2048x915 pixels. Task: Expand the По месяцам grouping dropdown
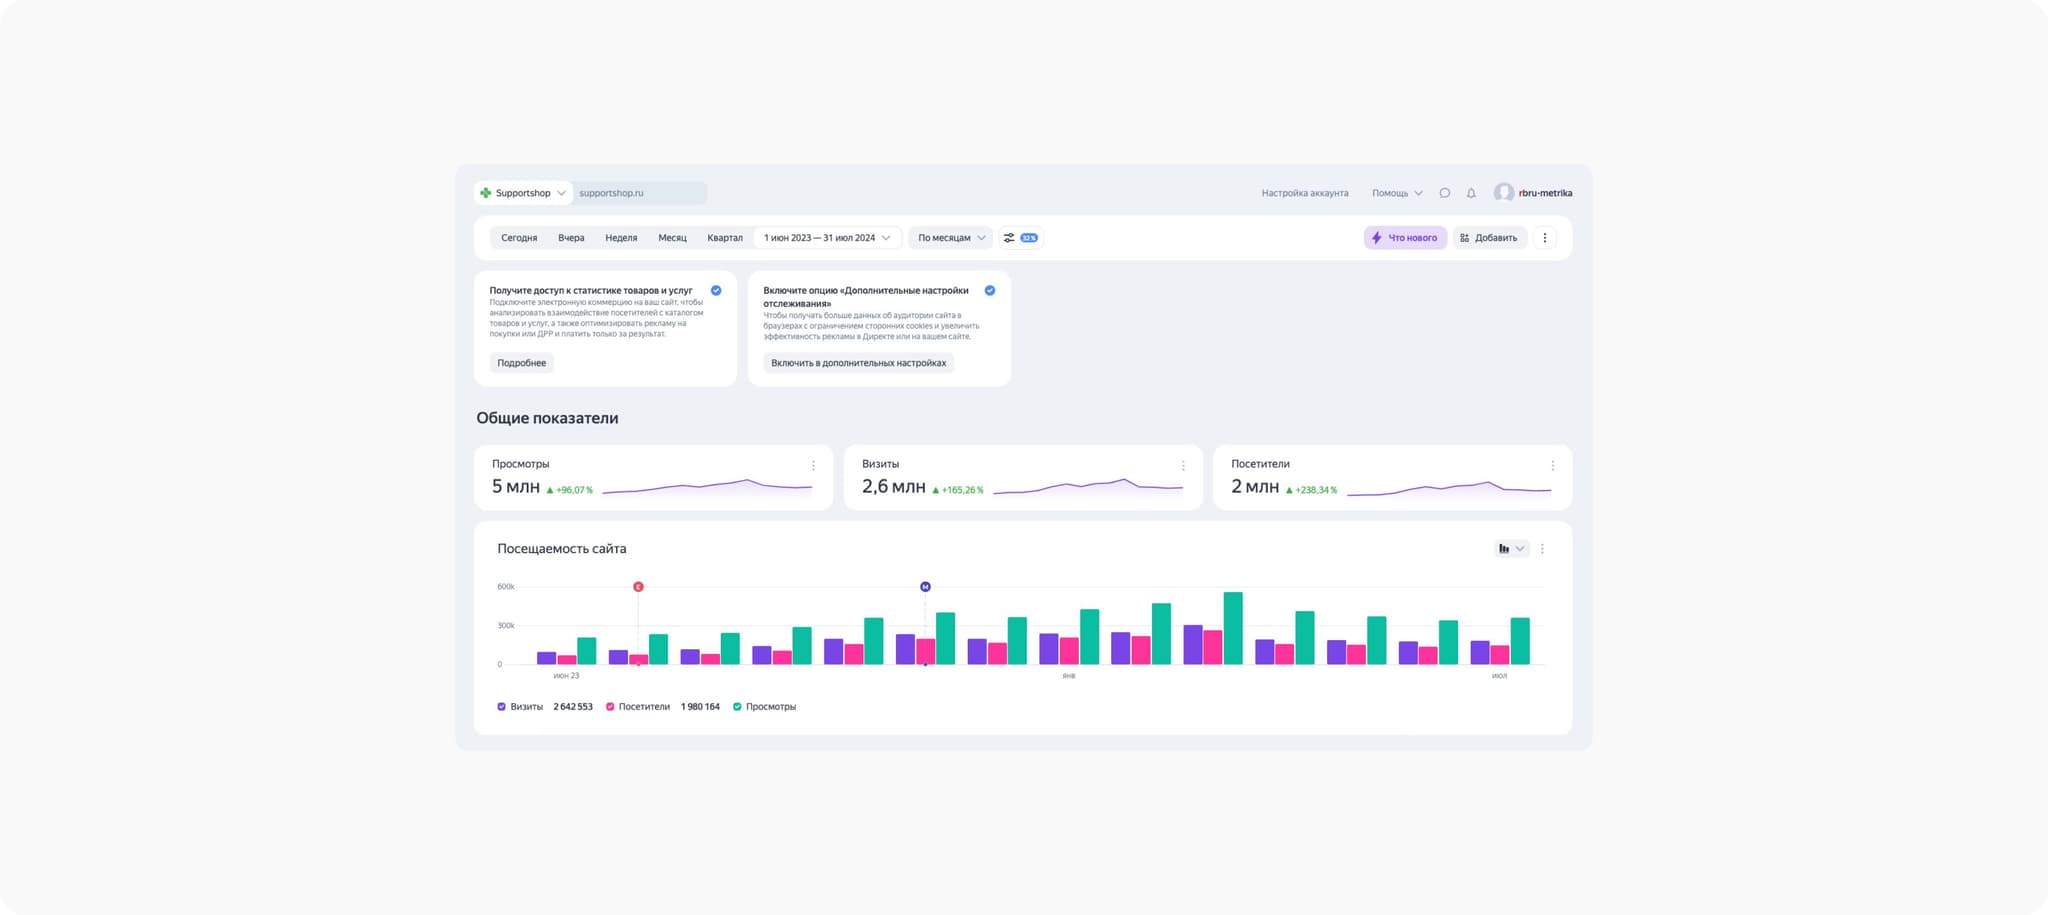pos(951,238)
